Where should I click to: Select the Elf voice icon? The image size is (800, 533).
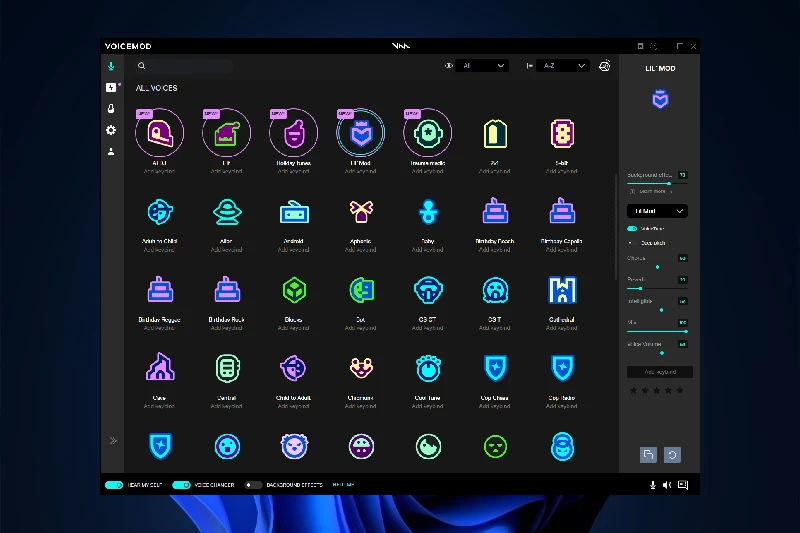click(x=227, y=133)
